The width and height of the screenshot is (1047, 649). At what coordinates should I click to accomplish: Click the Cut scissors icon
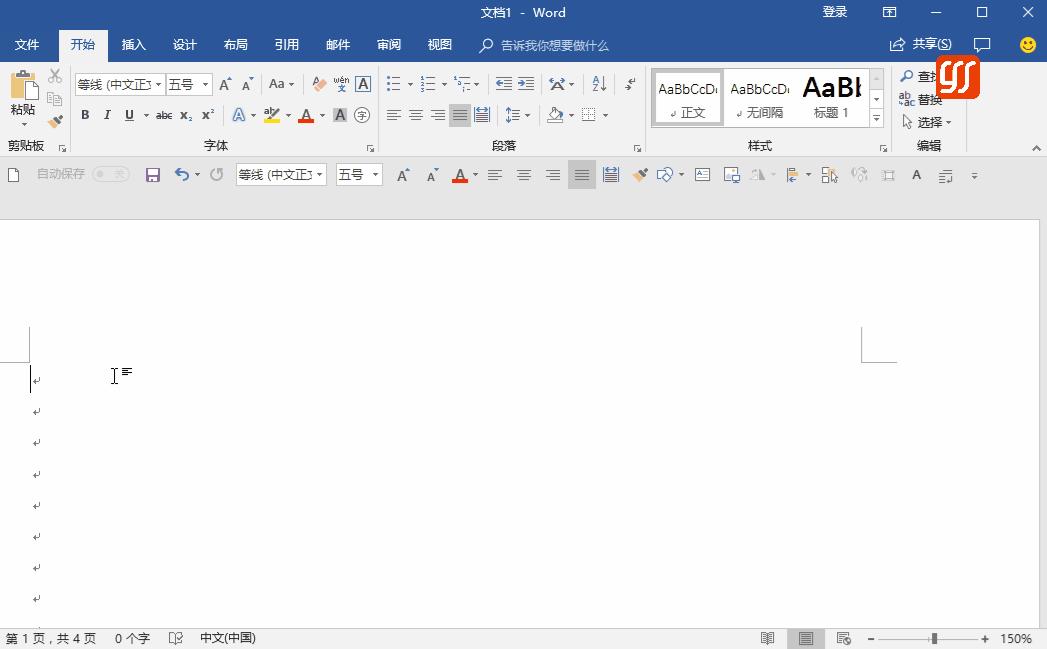click(55, 77)
